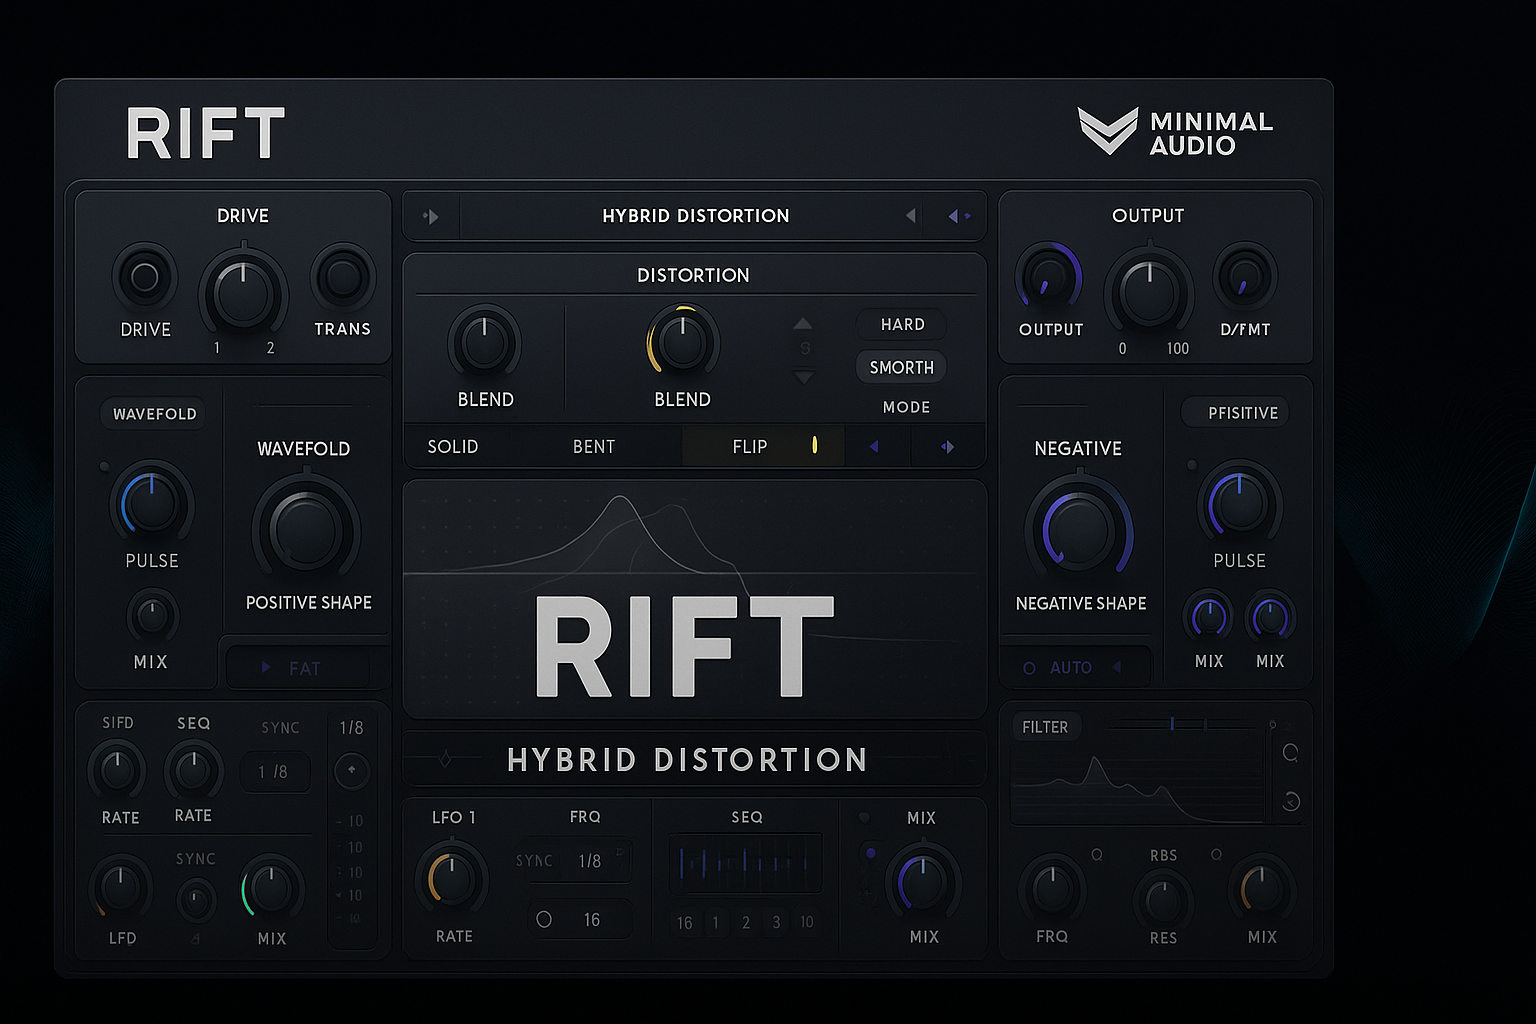This screenshot has height=1024, width=1536.
Task: Adjust the TRANS knob
Action: (342, 277)
